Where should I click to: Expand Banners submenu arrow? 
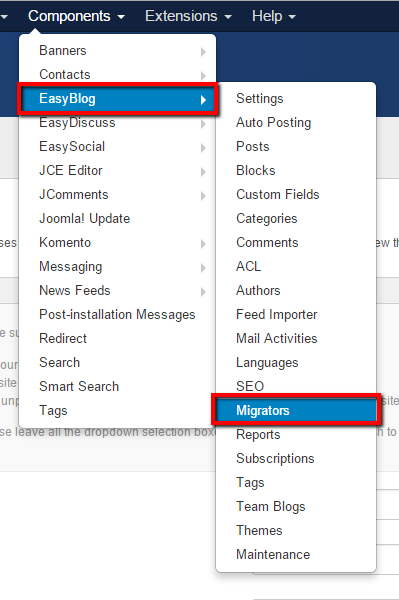203,52
